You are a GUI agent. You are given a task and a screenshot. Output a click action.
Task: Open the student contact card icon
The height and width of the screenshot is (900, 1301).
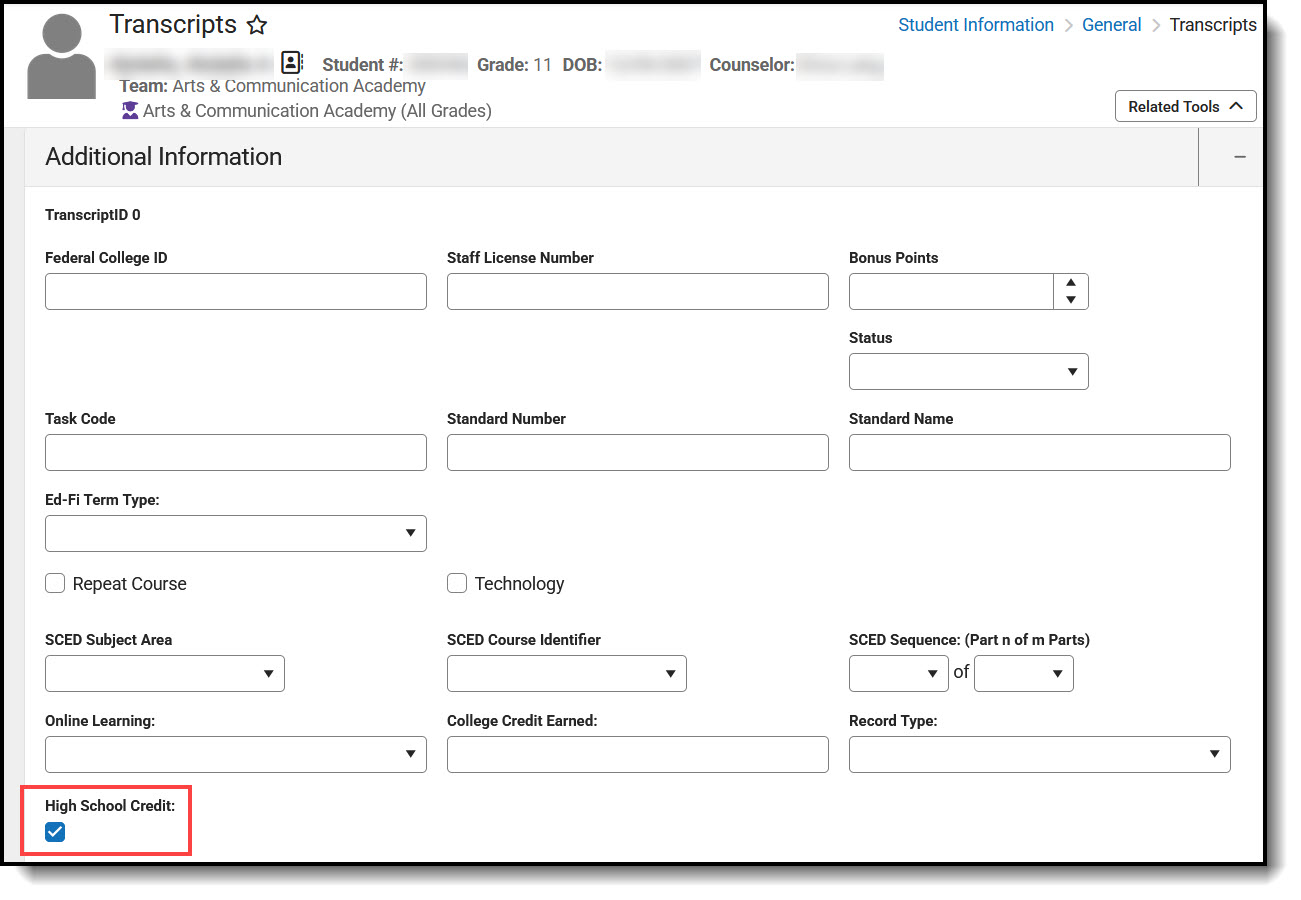pos(291,63)
